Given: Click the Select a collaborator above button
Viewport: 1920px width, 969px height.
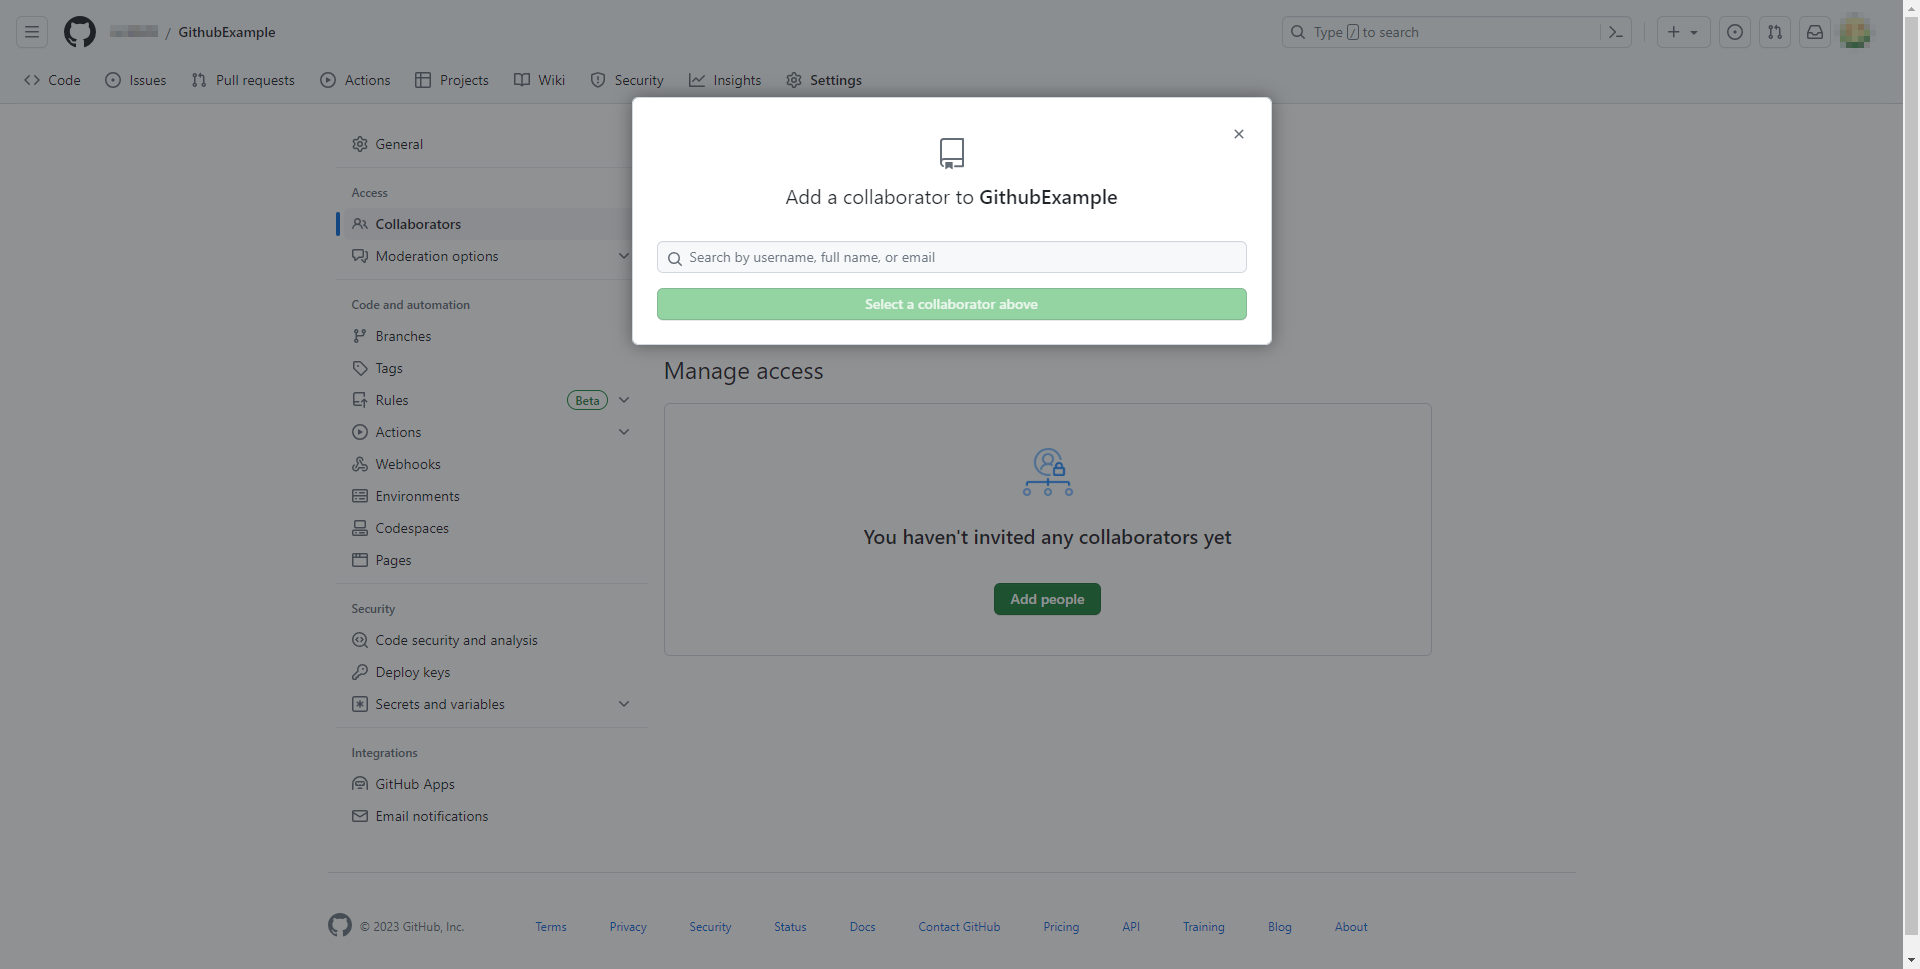Looking at the screenshot, I should (952, 304).
